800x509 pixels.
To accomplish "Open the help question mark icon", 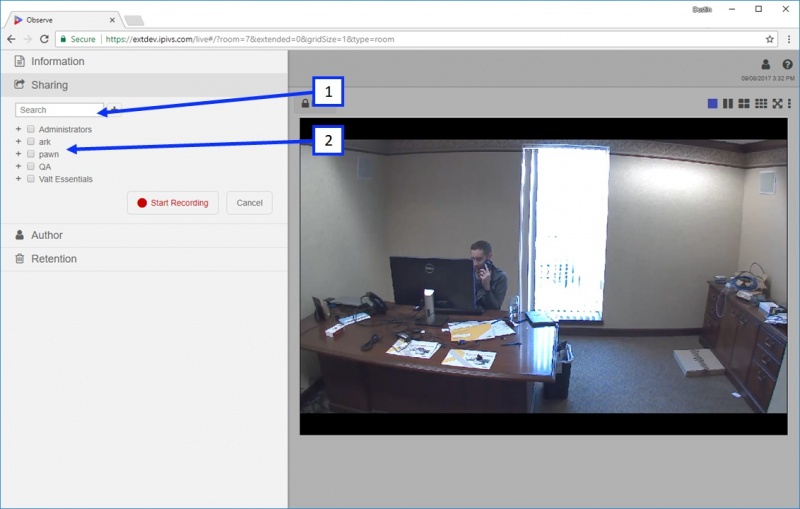I will [x=787, y=64].
